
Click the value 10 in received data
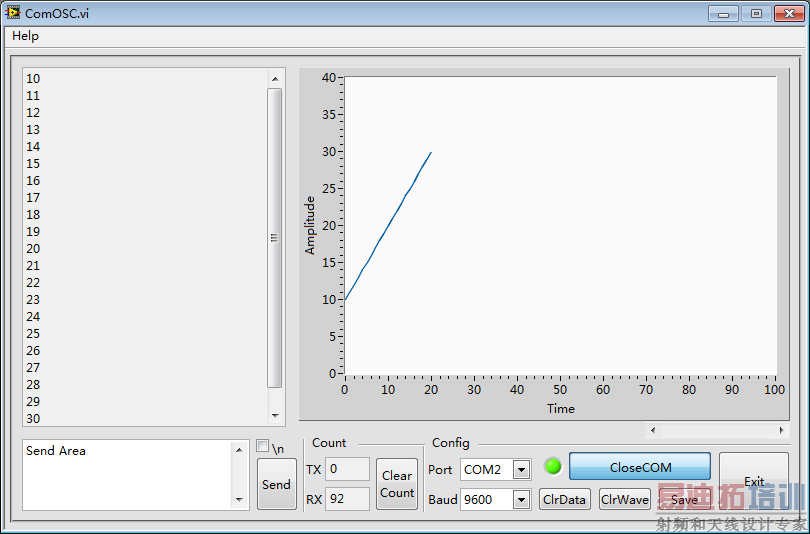[x=33, y=78]
